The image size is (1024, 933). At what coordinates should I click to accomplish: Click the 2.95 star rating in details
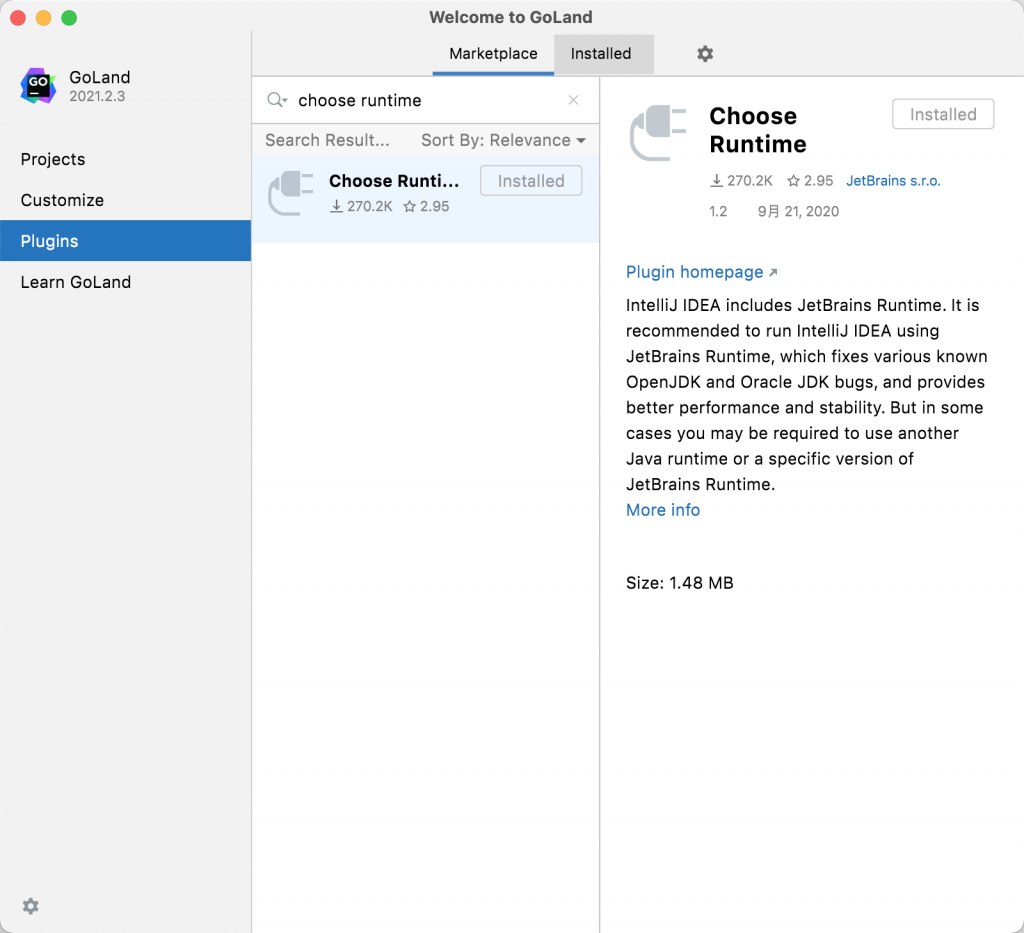pos(810,181)
